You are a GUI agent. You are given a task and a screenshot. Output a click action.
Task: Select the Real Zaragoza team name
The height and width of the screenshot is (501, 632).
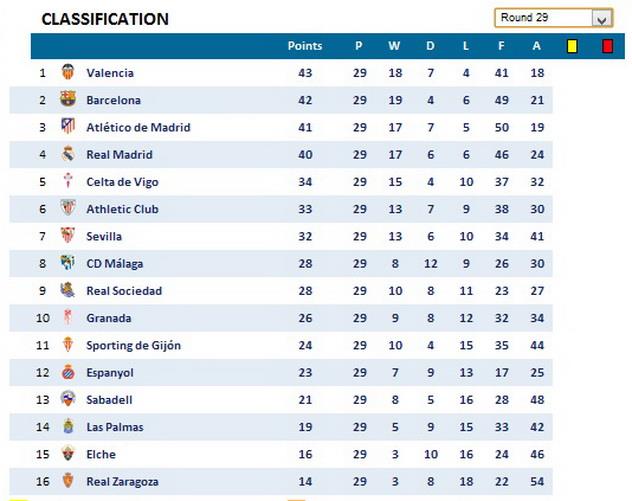tap(122, 481)
